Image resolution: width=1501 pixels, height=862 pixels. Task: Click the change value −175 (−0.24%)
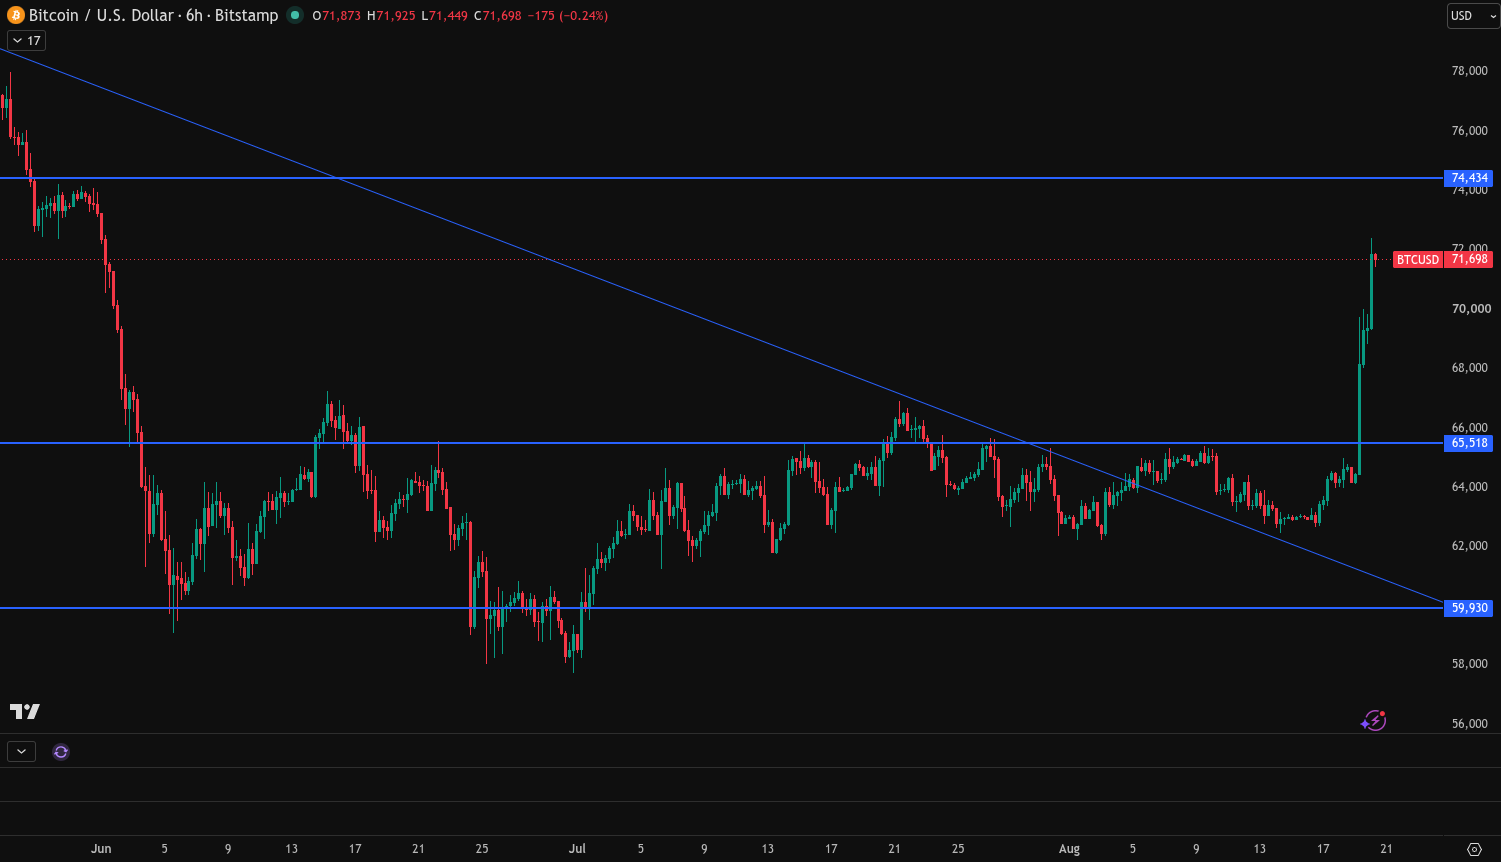pyautogui.click(x=567, y=16)
